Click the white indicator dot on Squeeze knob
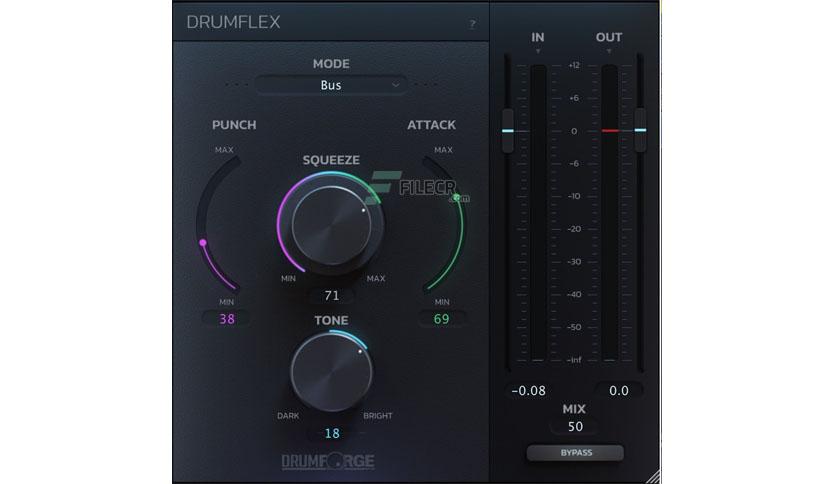The width and height of the screenshot is (836, 484). (364, 211)
